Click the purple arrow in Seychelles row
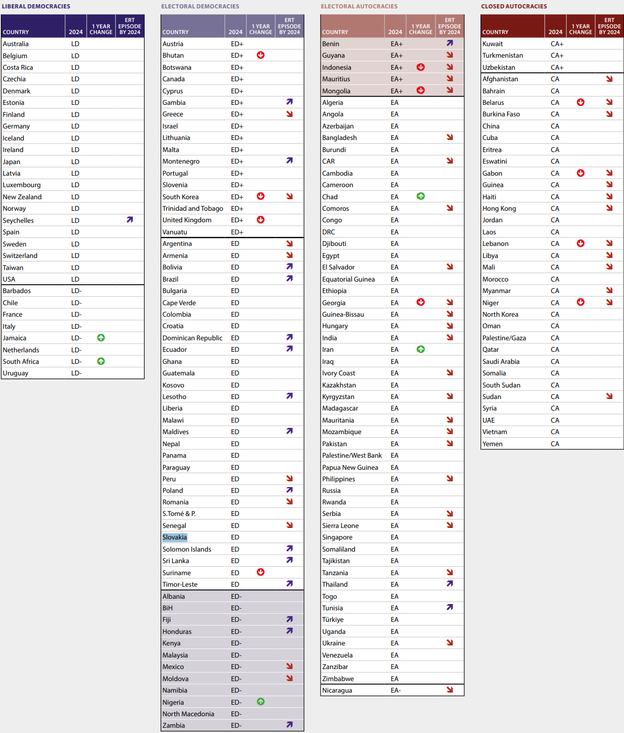The image size is (624, 733). coord(129,220)
